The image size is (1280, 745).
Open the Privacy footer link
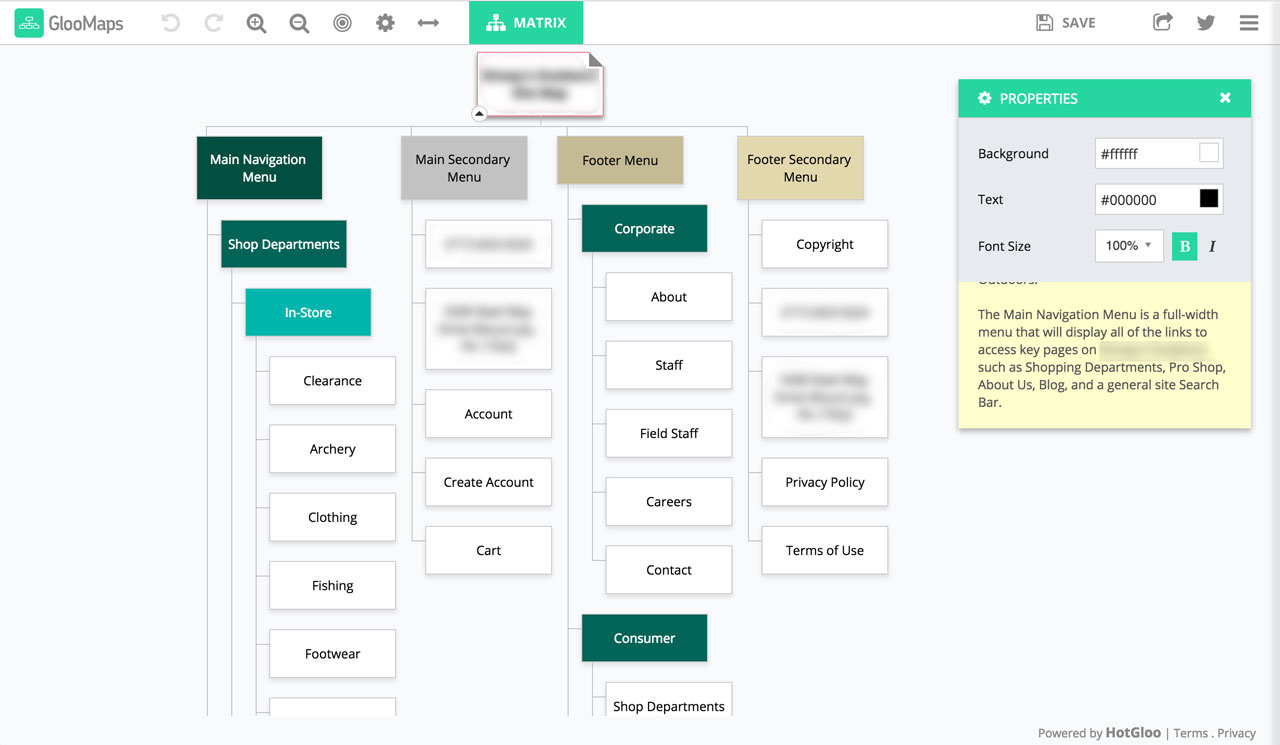(1236, 733)
